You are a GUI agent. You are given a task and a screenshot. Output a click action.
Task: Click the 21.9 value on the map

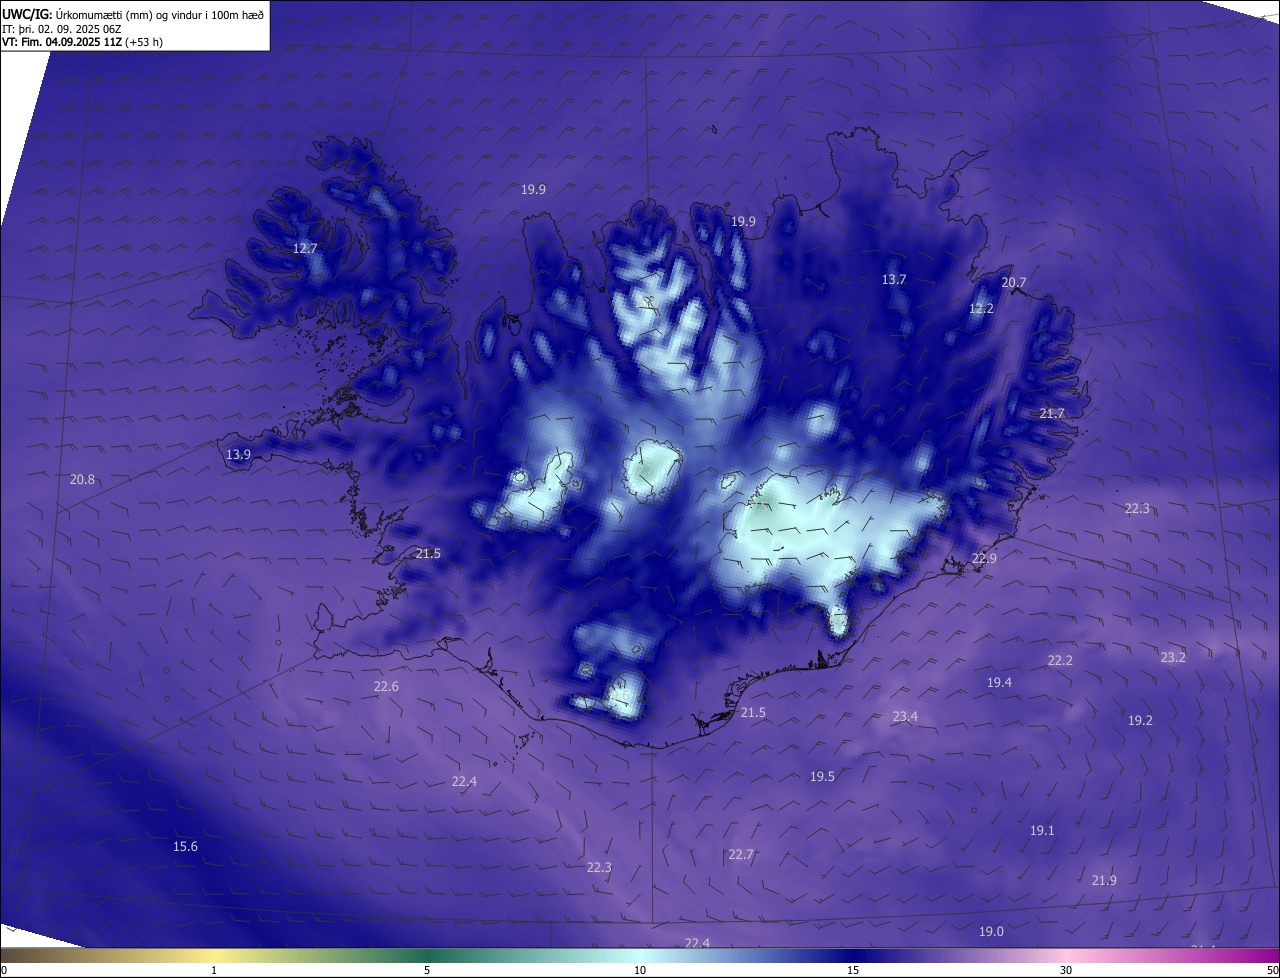[1104, 881]
